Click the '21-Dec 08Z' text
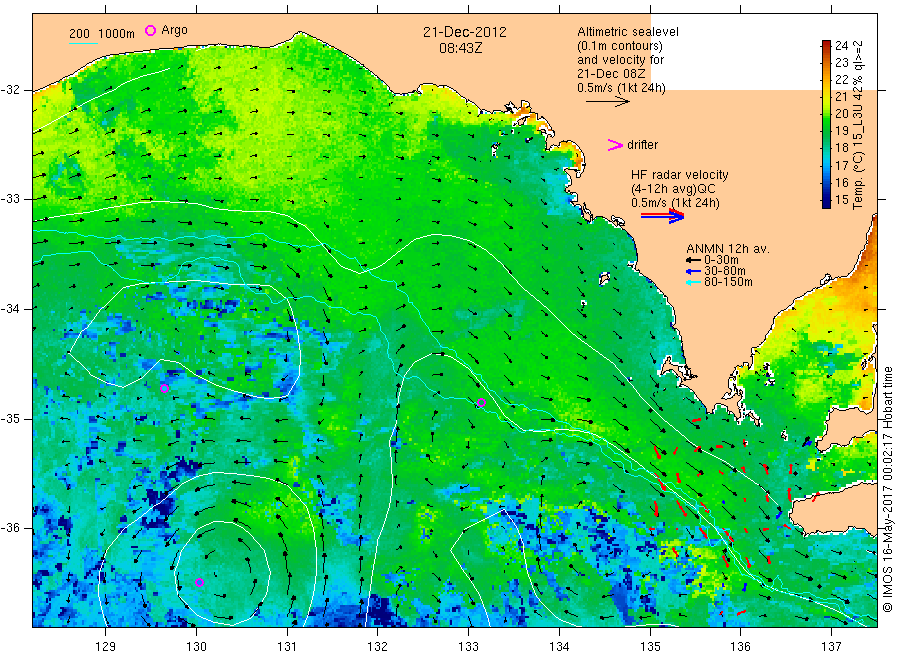This screenshot has width=900, height=660. (611, 74)
